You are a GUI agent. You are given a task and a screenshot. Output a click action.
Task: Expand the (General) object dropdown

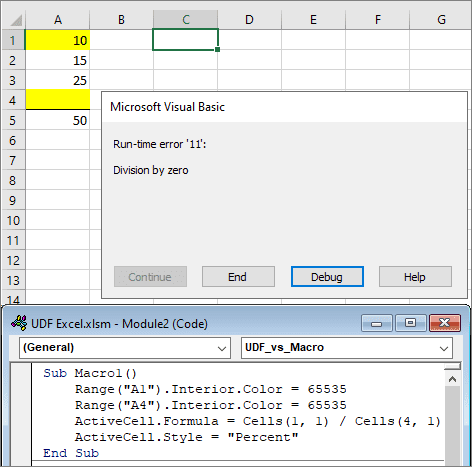[x=222, y=348]
